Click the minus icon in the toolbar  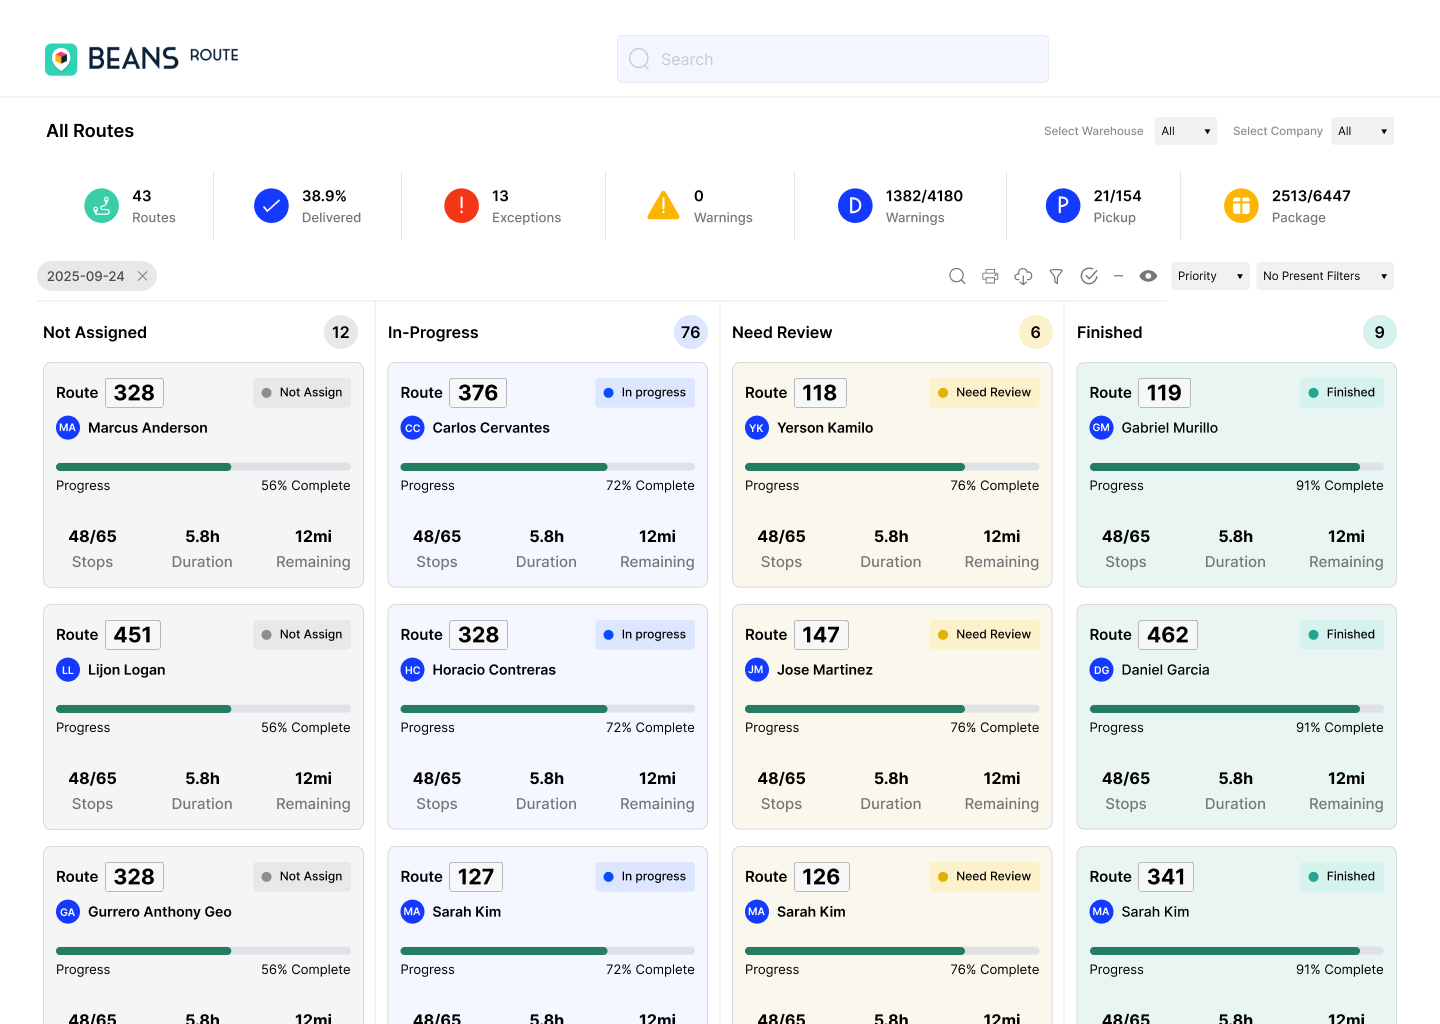(1118, 276)
